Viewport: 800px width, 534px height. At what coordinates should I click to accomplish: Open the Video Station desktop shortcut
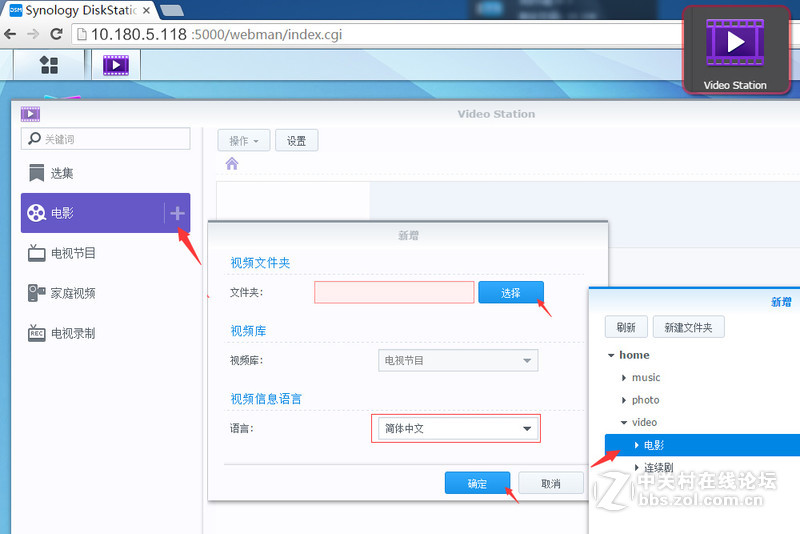pyautogui.click(x=735, y=49)
